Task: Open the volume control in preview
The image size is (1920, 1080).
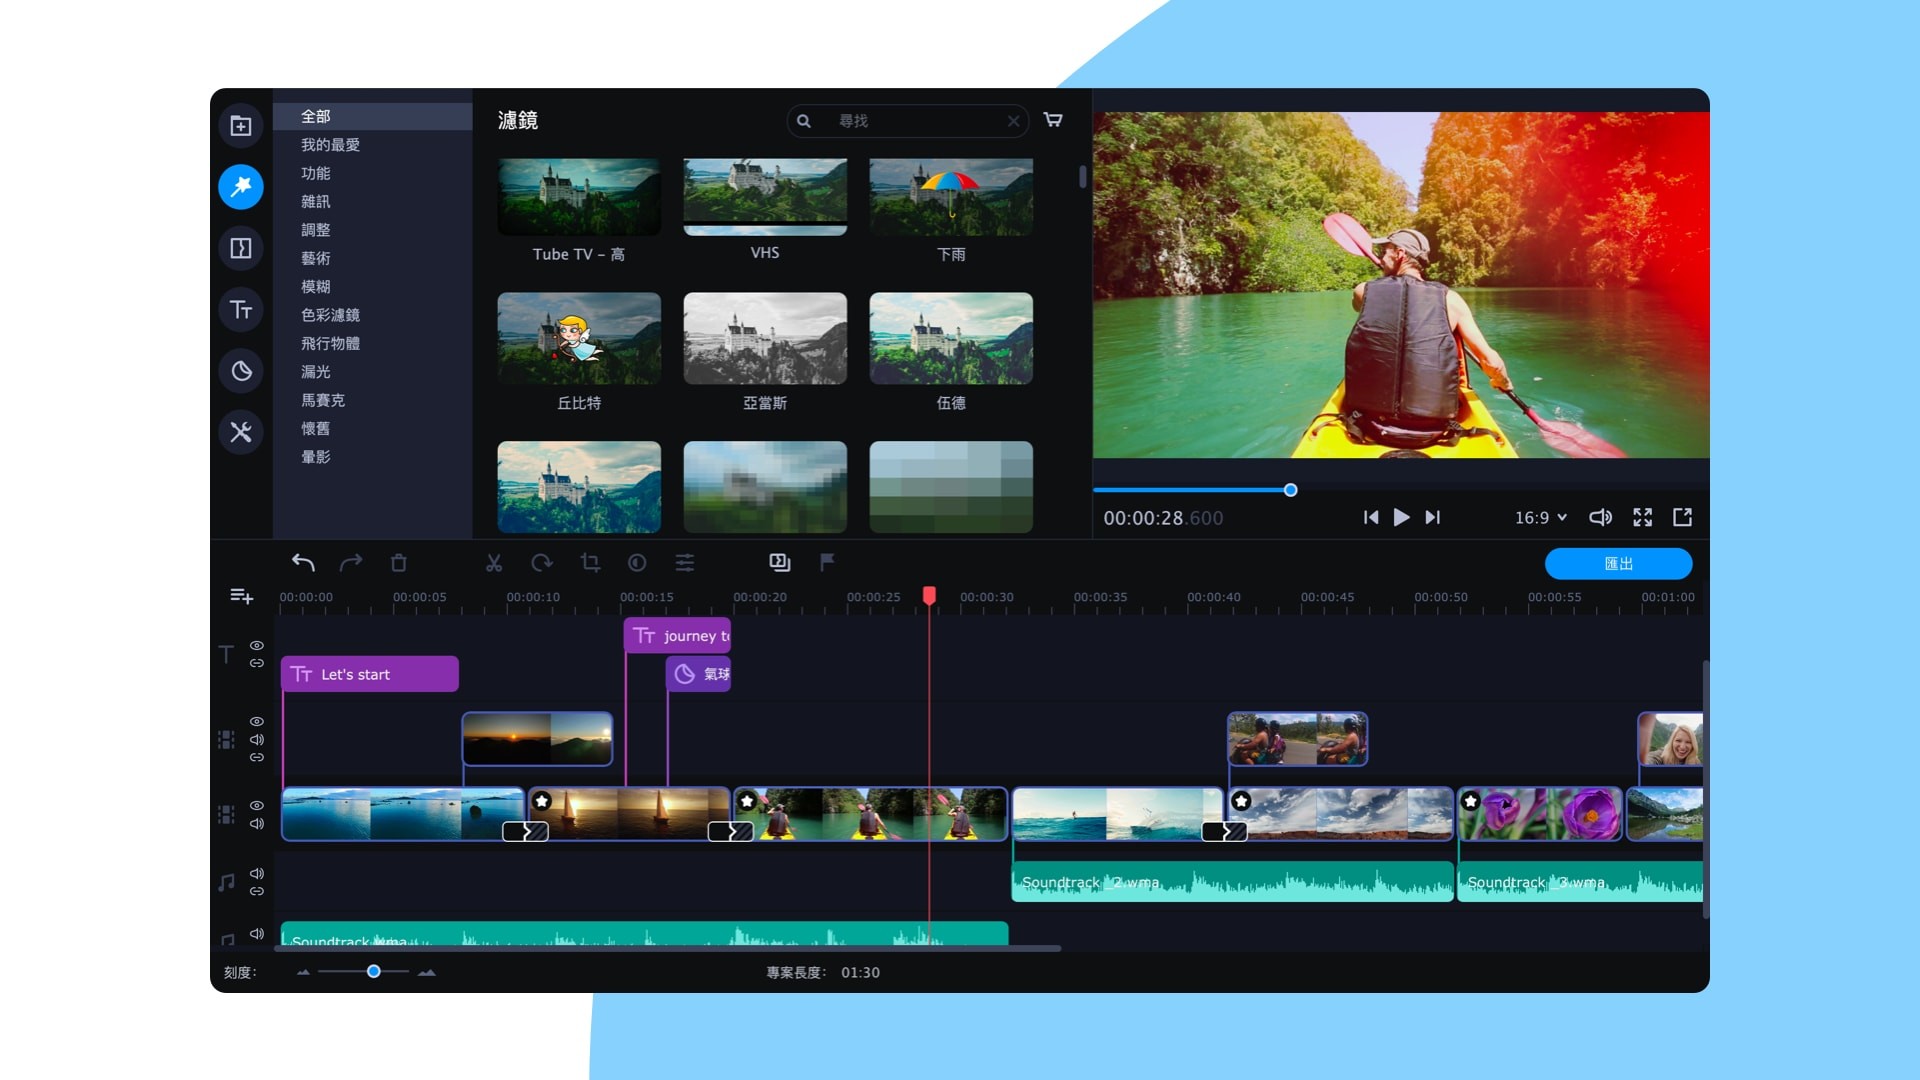Action: coord(1600,517)
